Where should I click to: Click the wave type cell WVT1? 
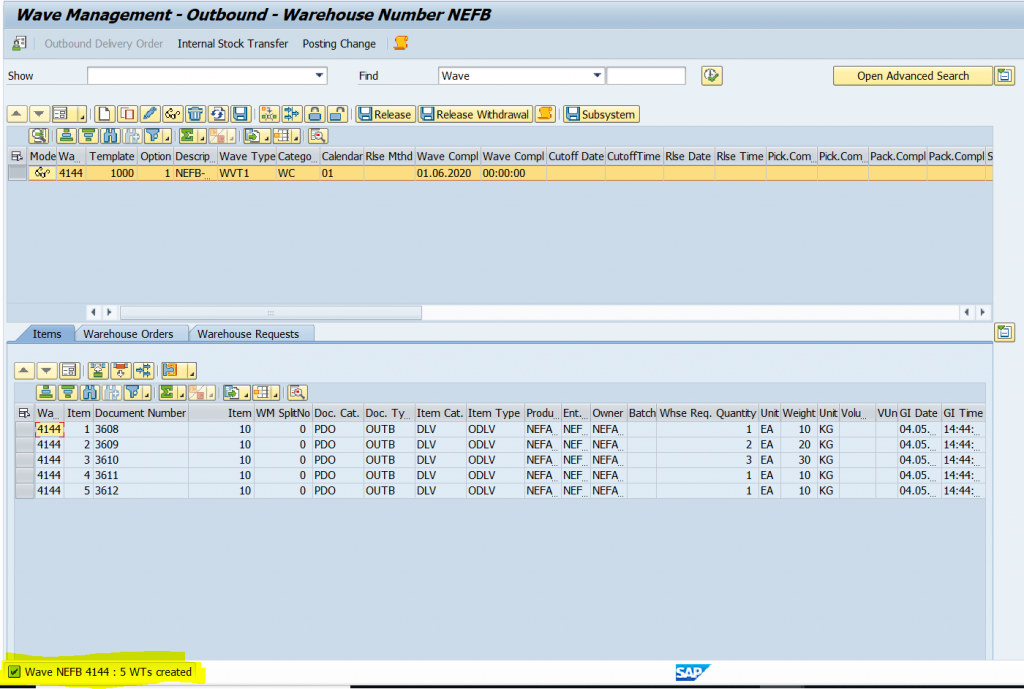247,173
